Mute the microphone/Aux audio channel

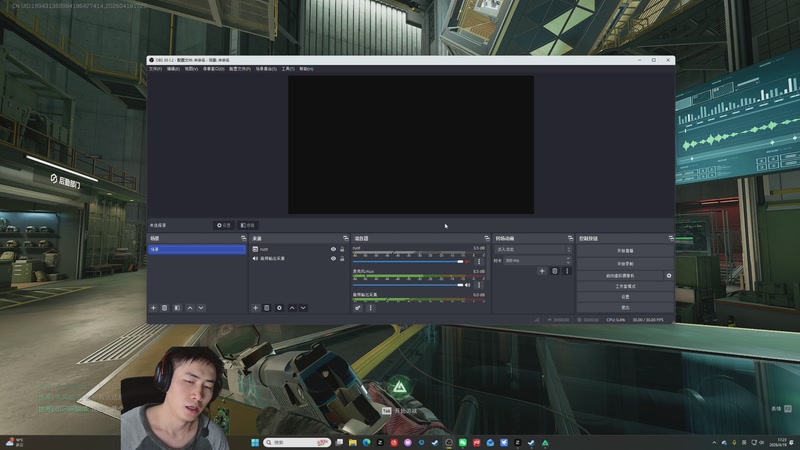[467, 284]
